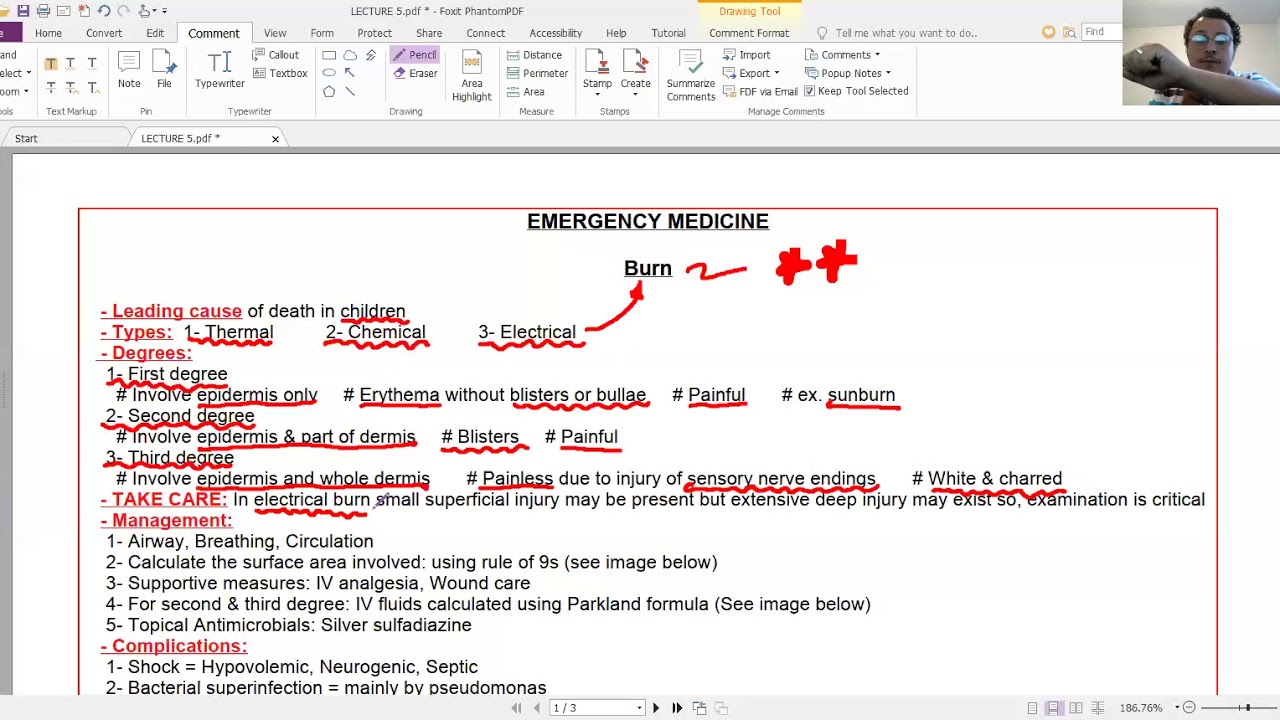Switch to continuous page view mode
Image resolution: width=1280 pixels, height=720 pixels.
coord(1054,708)
